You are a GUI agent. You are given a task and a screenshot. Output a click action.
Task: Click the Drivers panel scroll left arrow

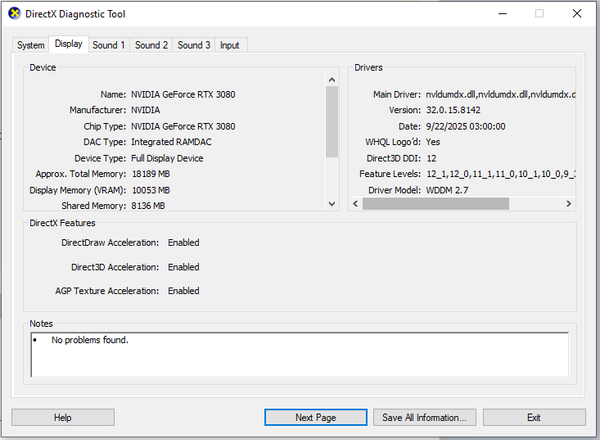(355, 204)
